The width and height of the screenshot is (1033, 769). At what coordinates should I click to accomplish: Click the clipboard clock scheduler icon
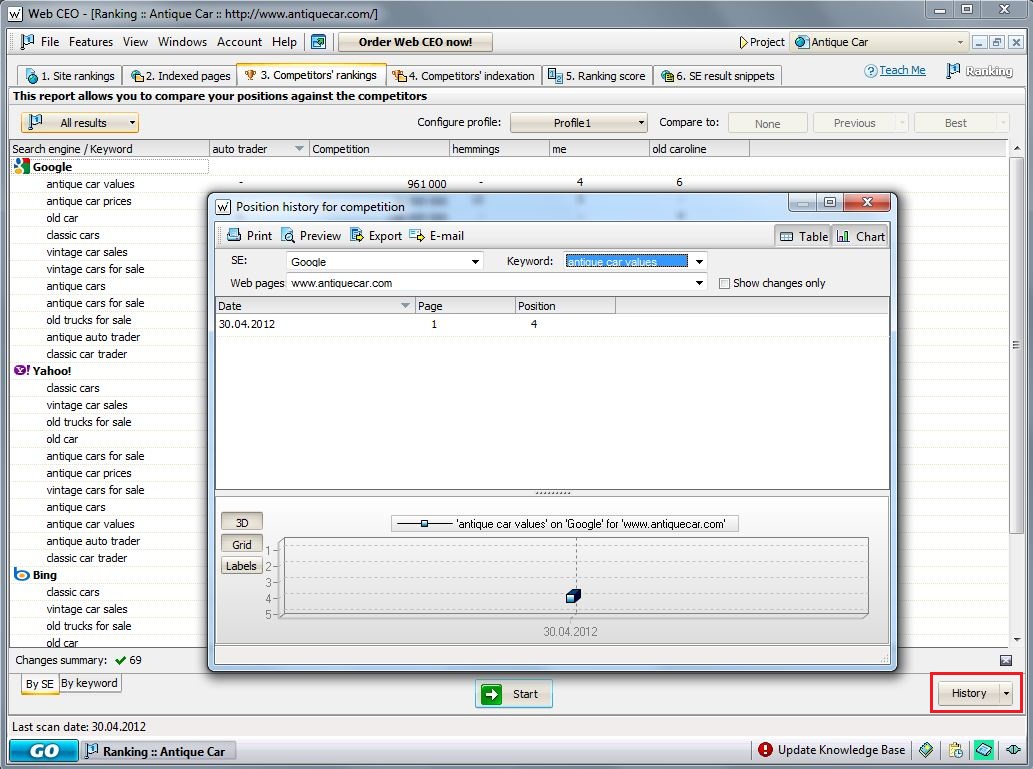point(955,750)
